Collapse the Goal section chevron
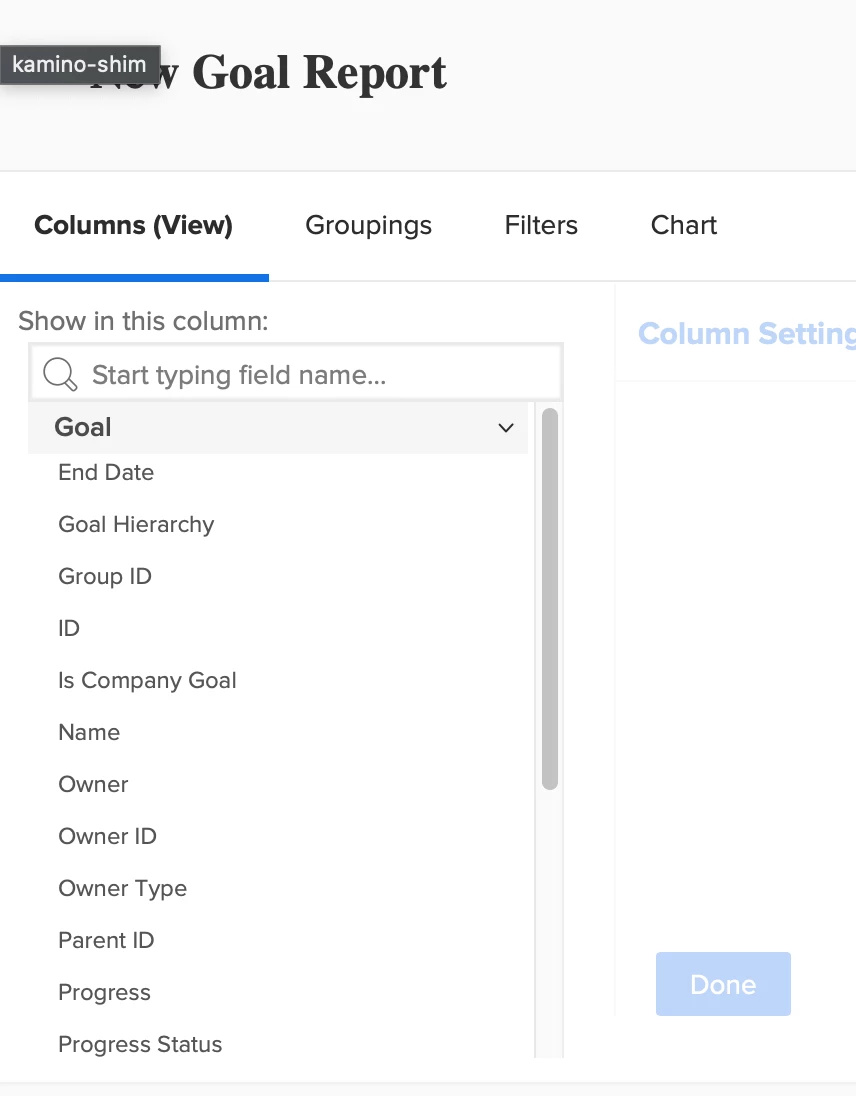 [x=506, y=428]
